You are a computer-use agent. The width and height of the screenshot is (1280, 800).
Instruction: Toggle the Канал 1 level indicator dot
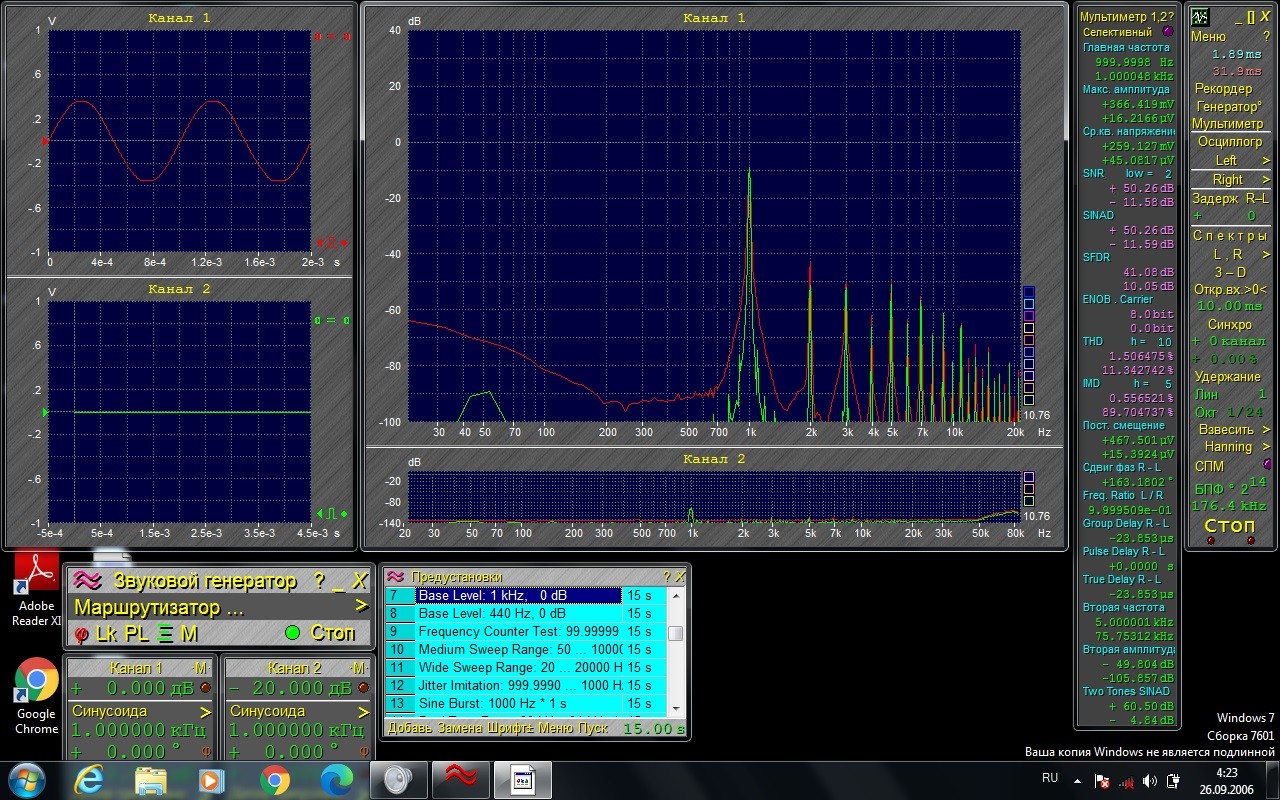(x=206, y=688)
